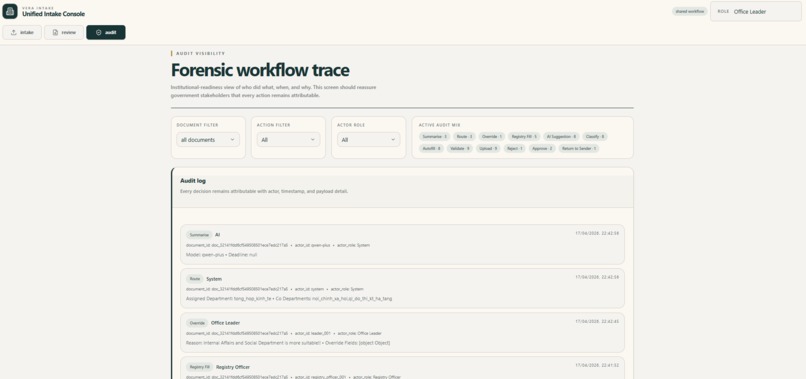This screenshot has height=379, width=806.
Task: Click the "Registry Officer" actor name
Action: 233,367
